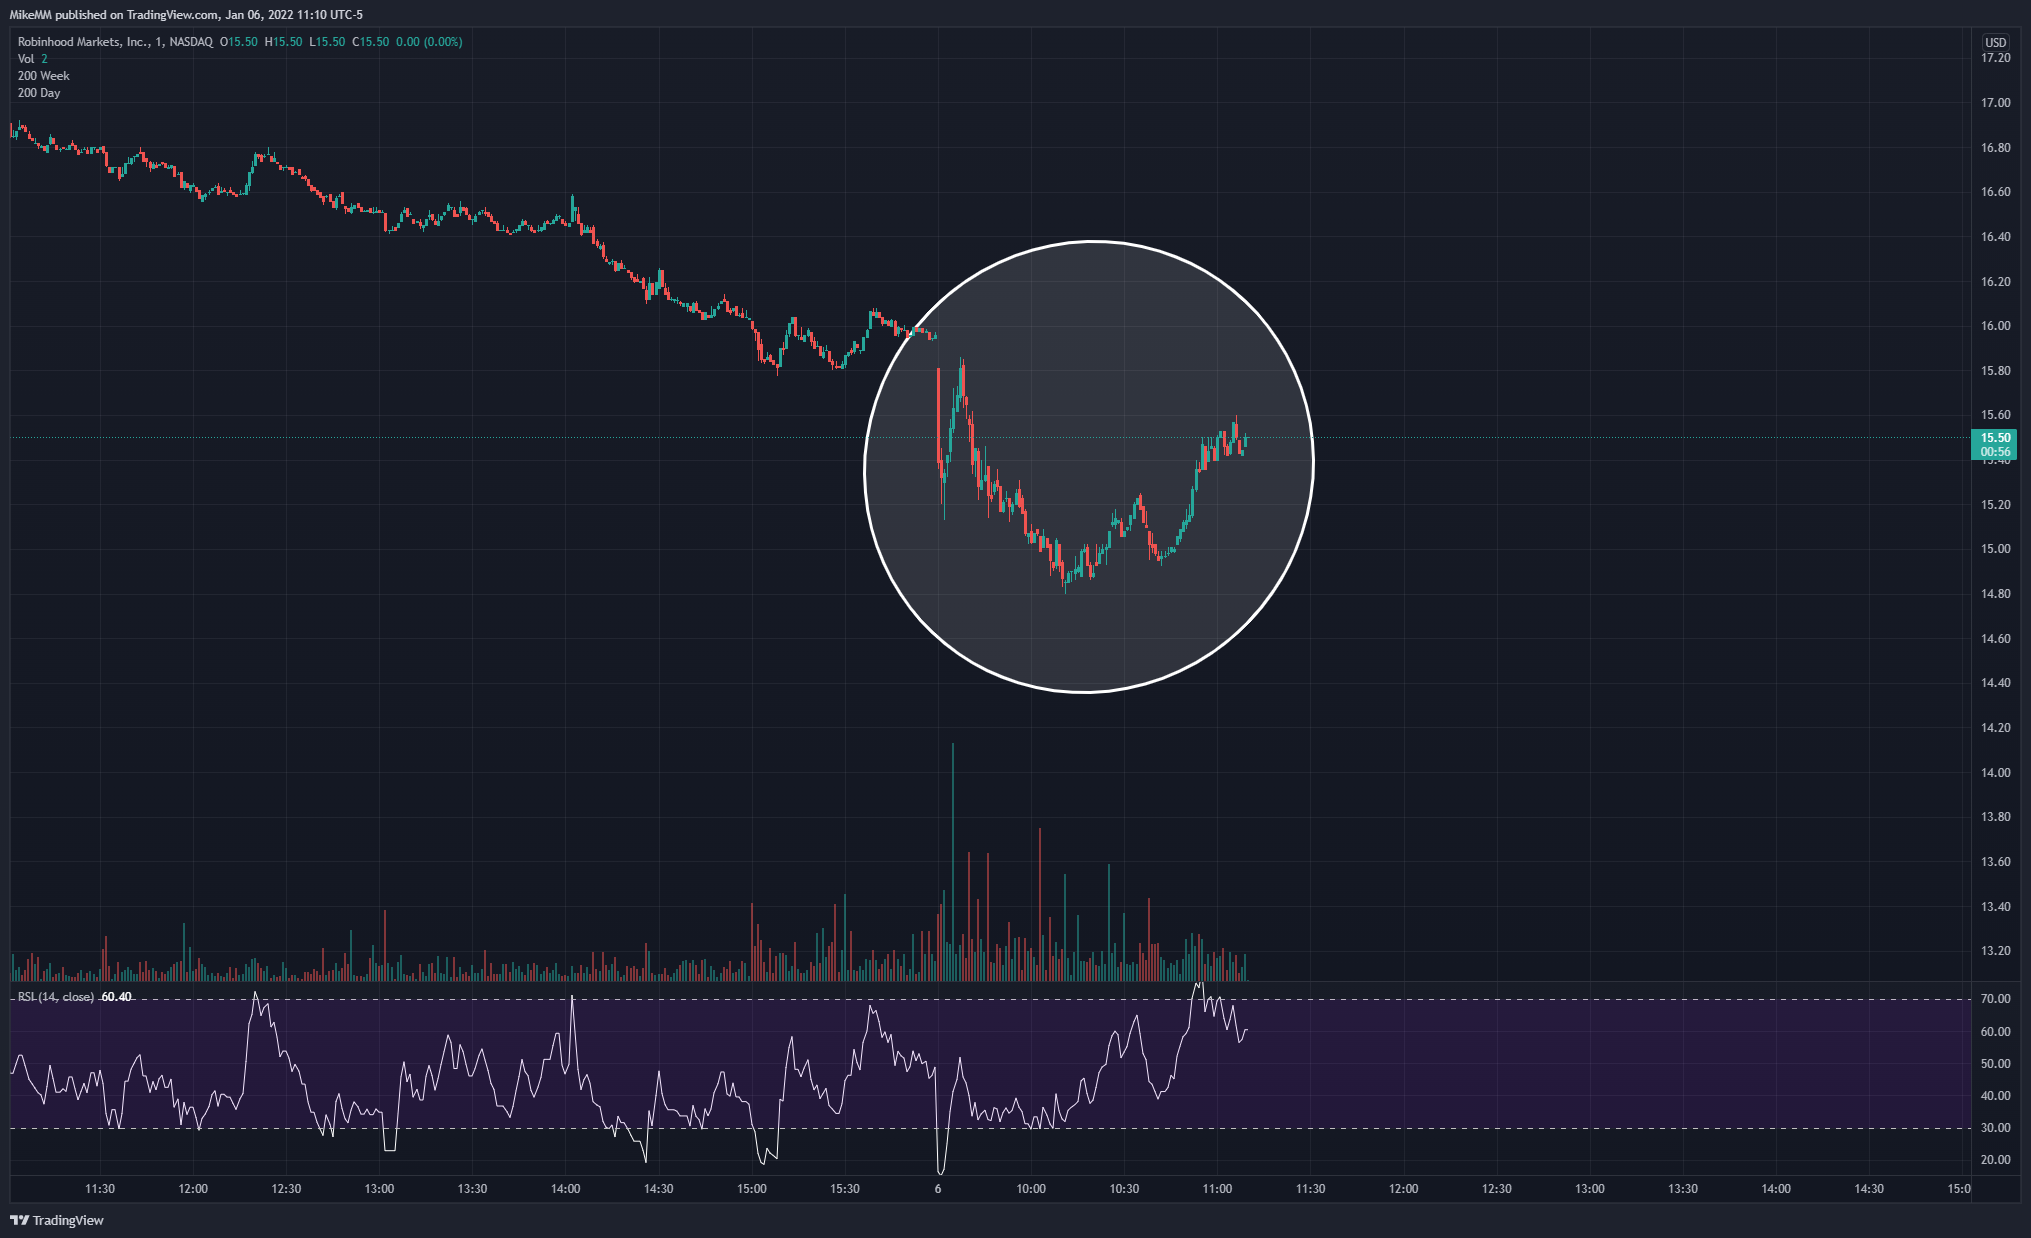Image resolution: width=2031 pixels, height=1238 pixels.
Task: Click the low value L15.50
Action: click(327, 42)
